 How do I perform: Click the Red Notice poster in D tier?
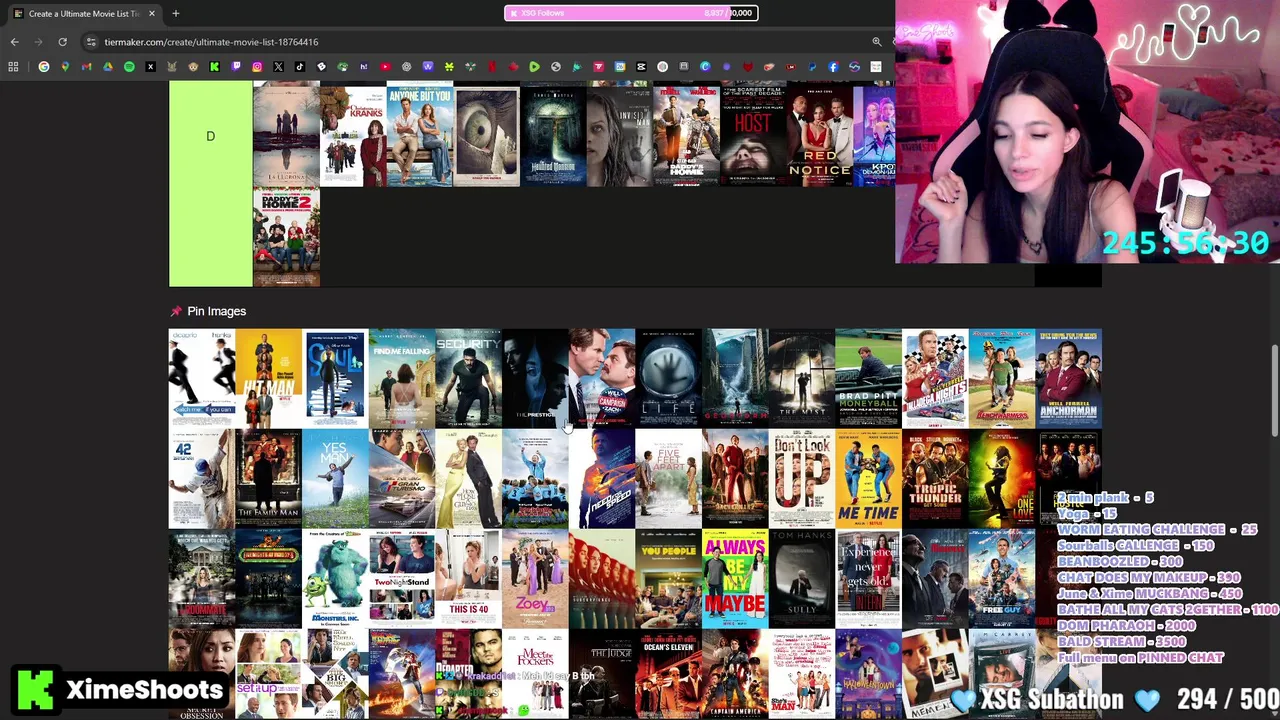point(819,136)
